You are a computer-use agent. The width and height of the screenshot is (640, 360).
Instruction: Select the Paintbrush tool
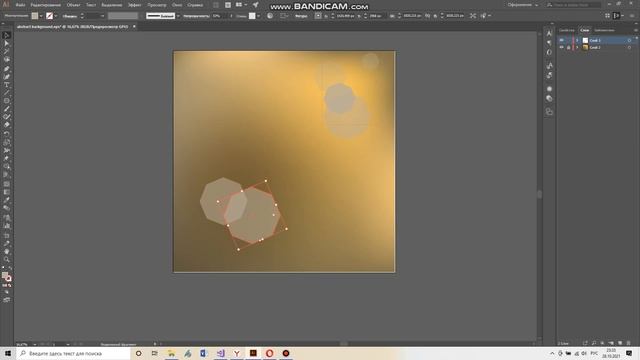6,109
